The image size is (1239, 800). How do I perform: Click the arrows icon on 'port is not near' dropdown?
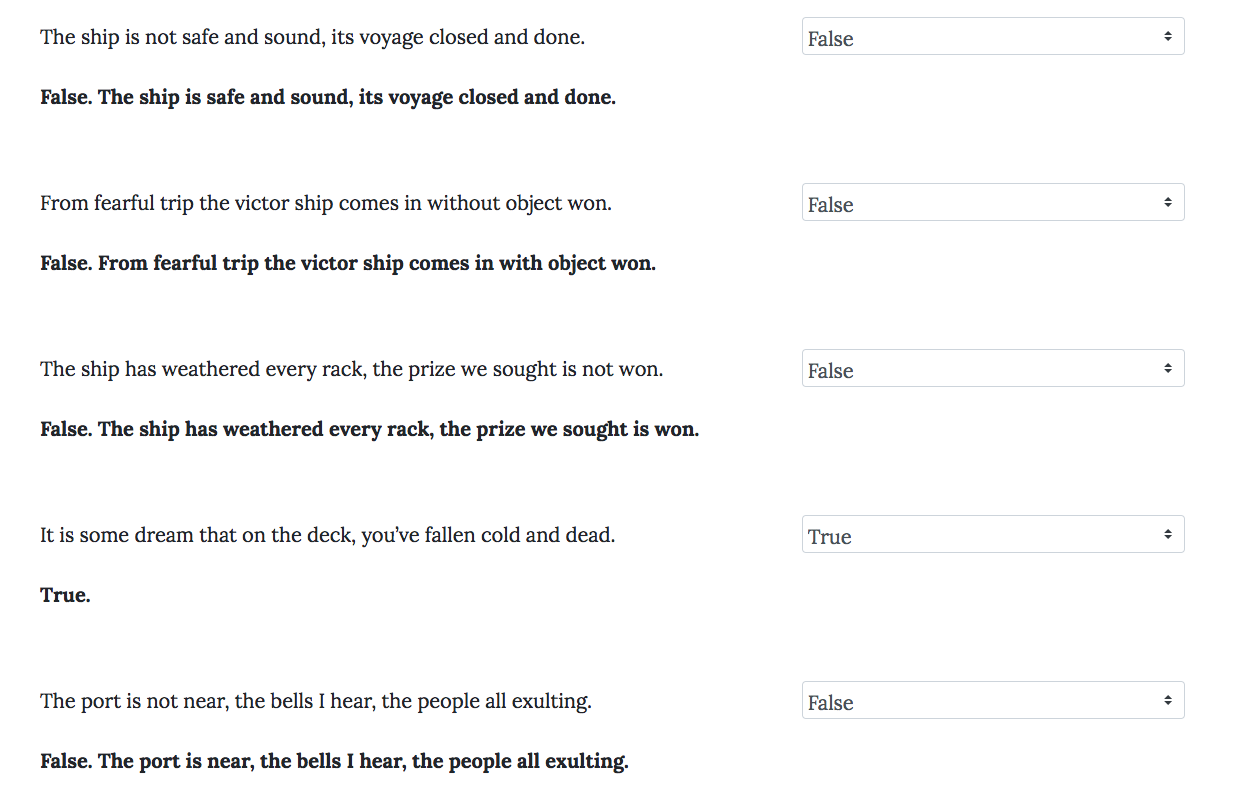1167,701
